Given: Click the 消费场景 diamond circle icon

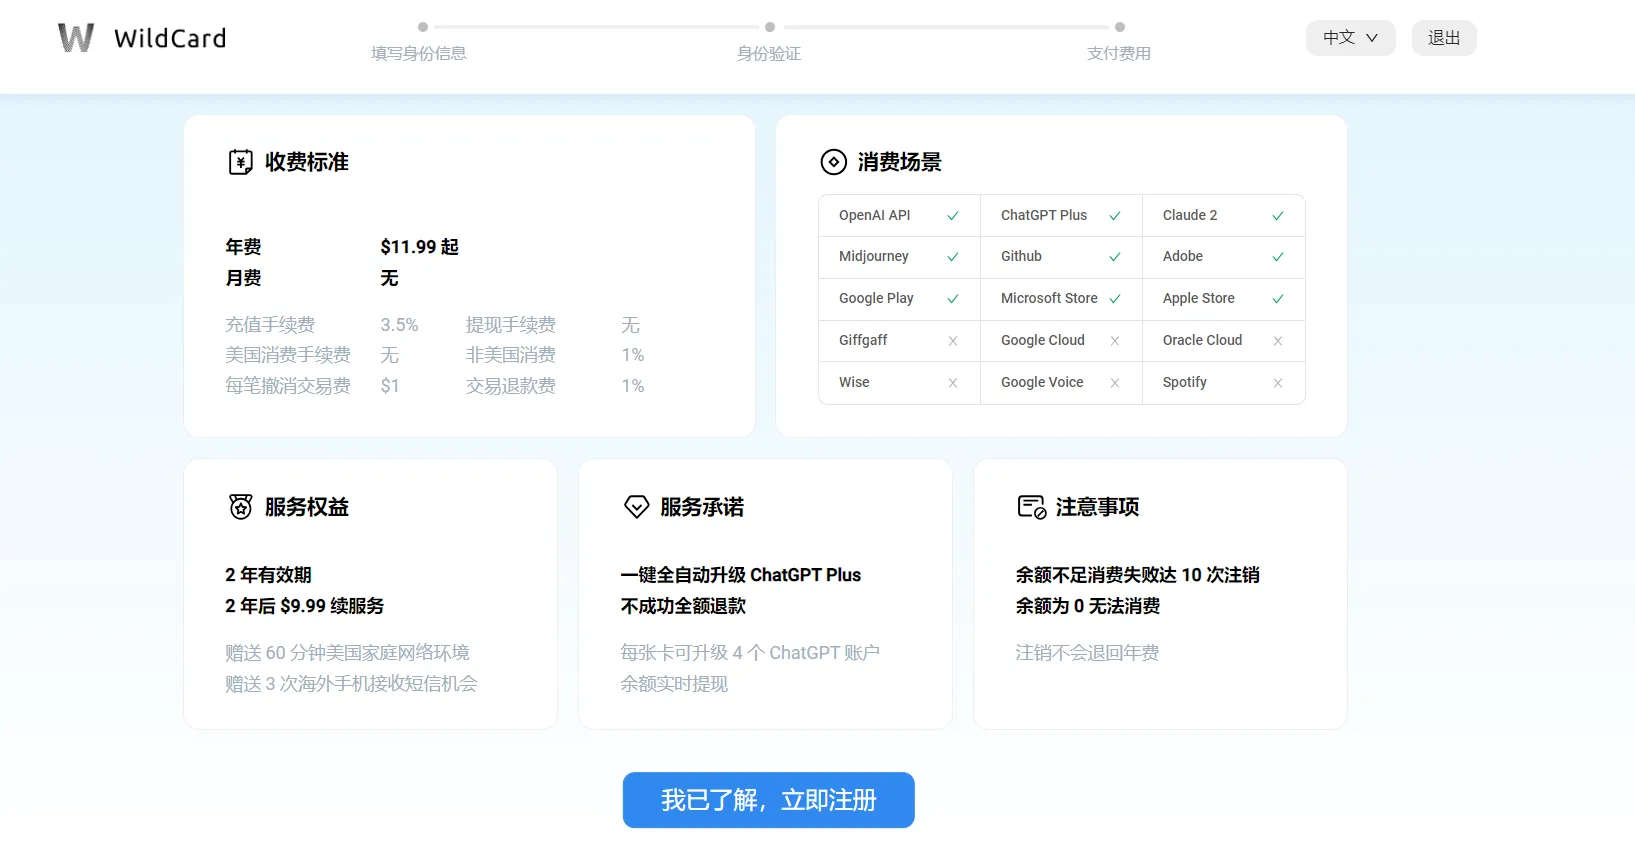Looking at the screenshot, I should point(833,162).
